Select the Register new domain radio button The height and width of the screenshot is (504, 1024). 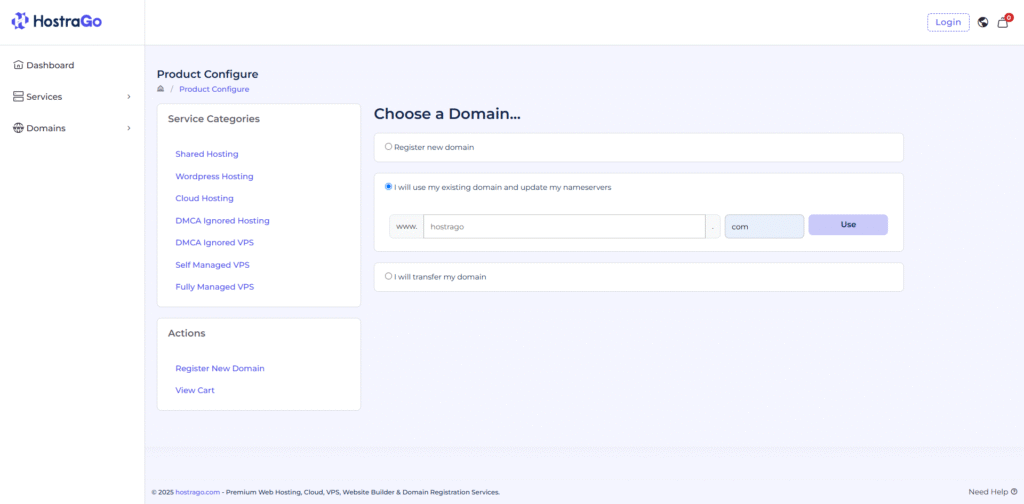(x=389, y=147)
